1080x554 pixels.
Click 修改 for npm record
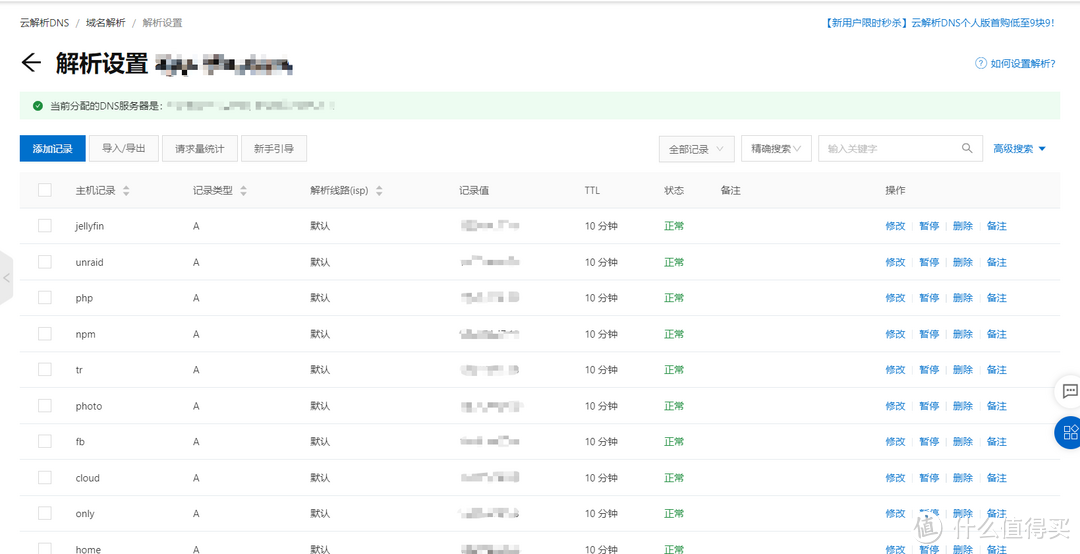[x=895, y=334]
